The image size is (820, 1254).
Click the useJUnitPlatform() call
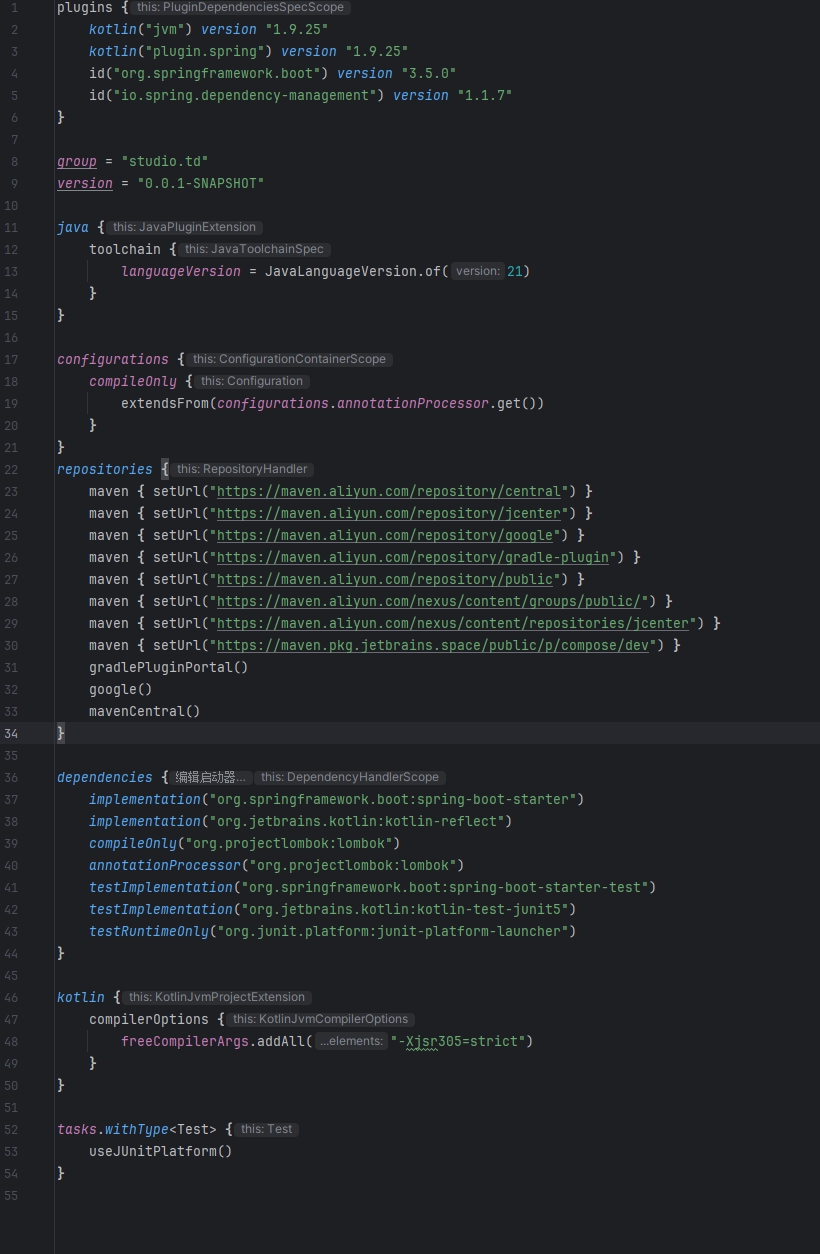[161, 1151]
